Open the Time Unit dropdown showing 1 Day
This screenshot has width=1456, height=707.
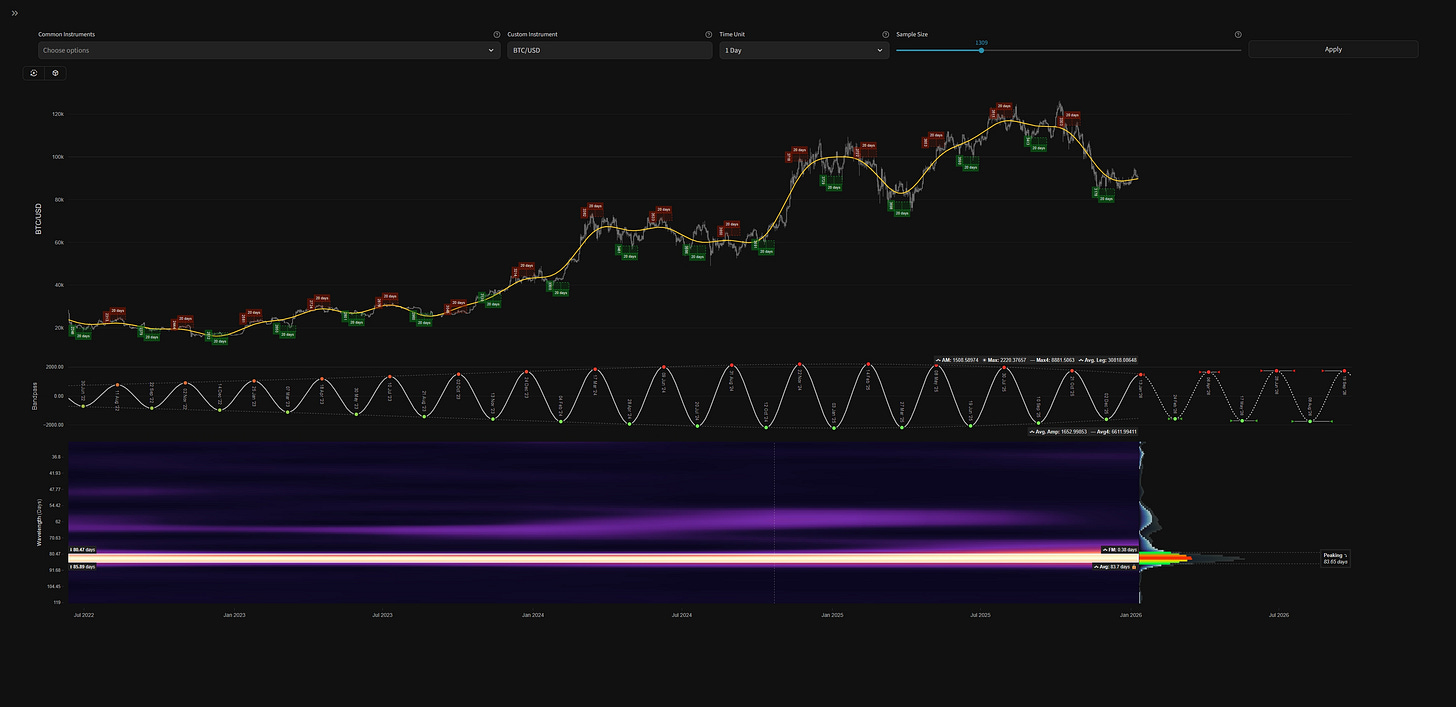pos(804,50)
